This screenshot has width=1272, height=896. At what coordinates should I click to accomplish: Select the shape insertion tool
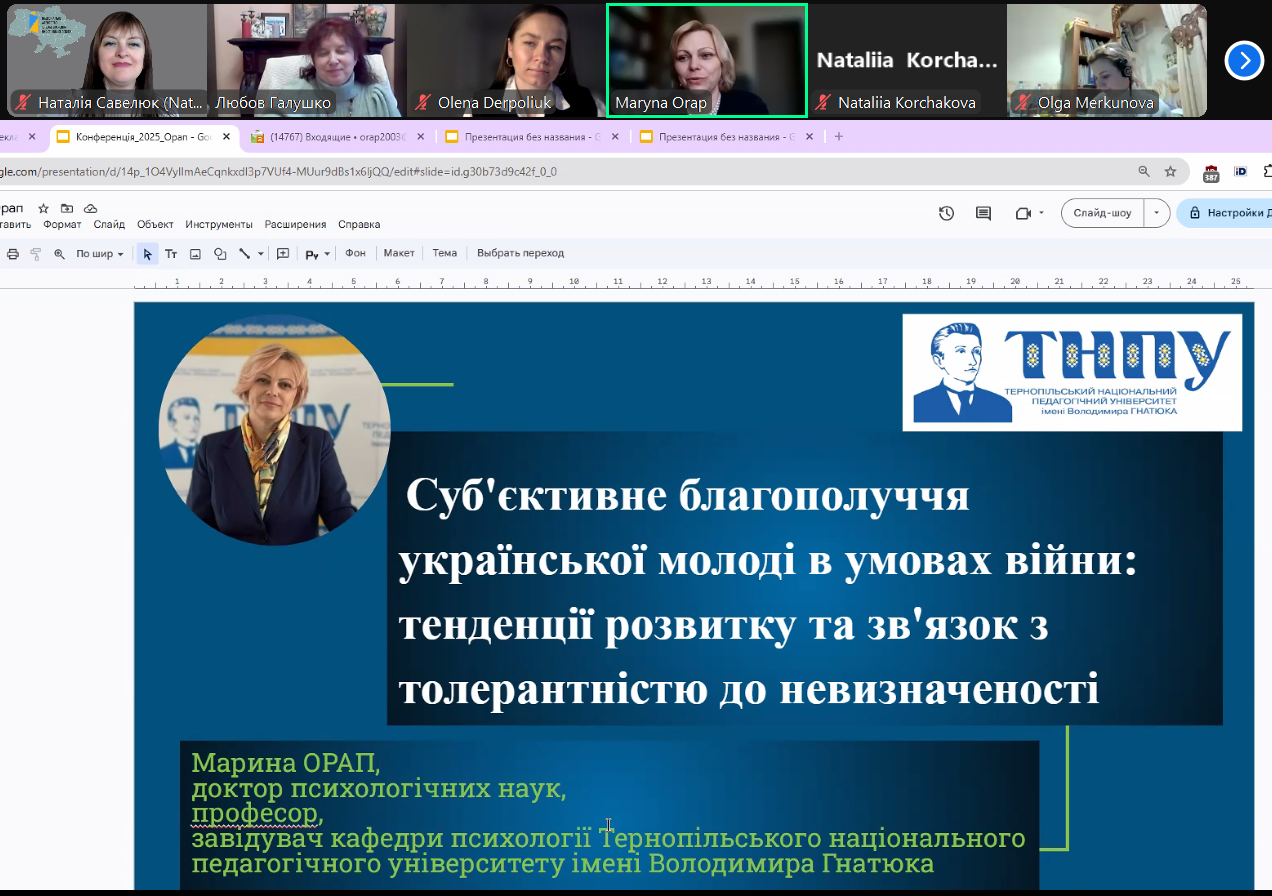tap(220, 253)
